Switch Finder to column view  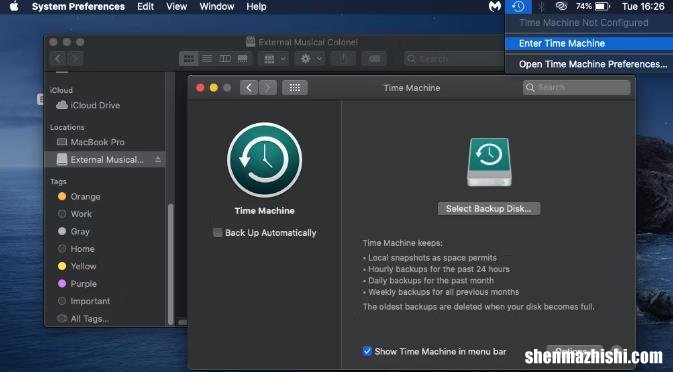coord(225,59)
